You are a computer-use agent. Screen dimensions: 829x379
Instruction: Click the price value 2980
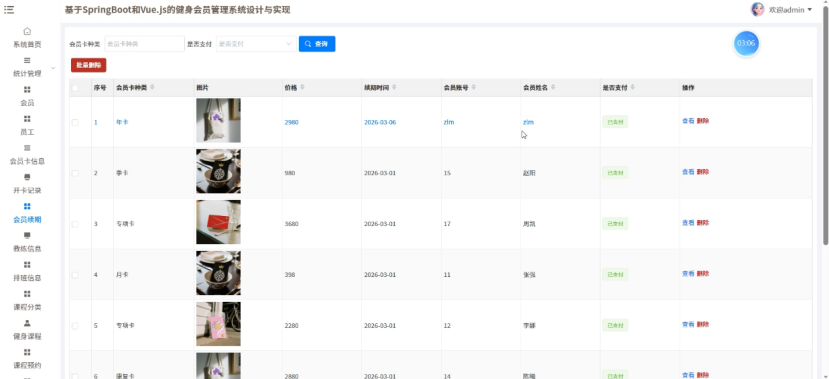pos(291,122)
